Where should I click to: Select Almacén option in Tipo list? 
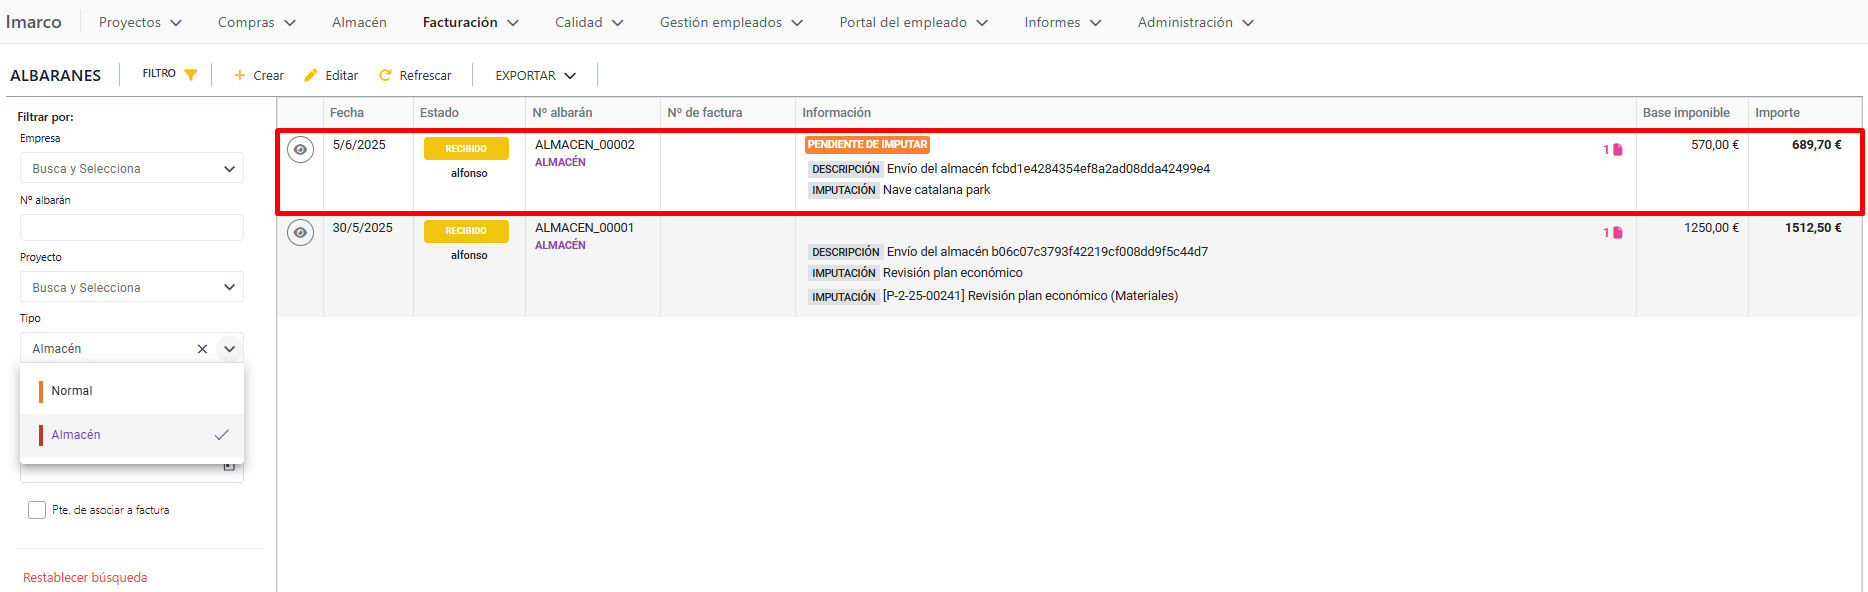pos(76,435)
